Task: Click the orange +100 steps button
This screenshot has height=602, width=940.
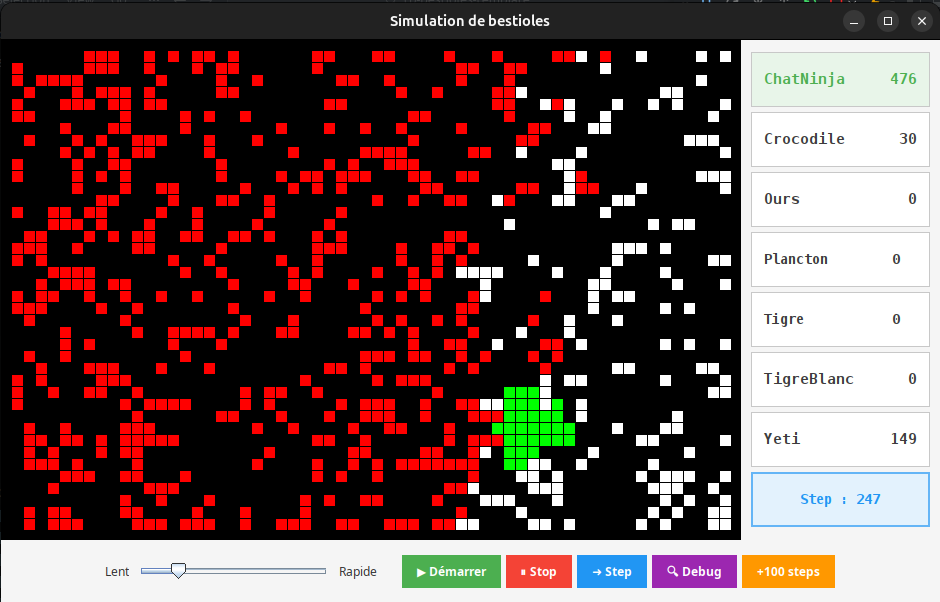Action: click(x=788, y=572)
